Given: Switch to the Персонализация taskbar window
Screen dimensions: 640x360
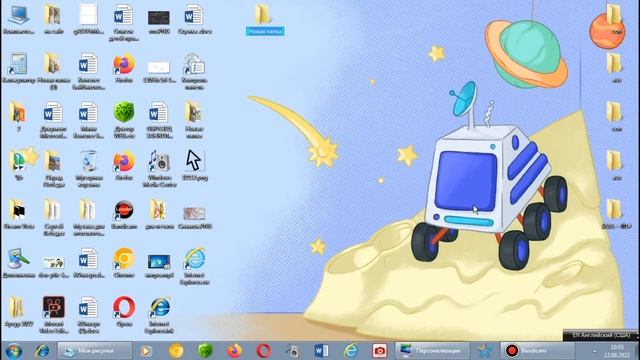Looking at the screenshot, I should (432, 351).
